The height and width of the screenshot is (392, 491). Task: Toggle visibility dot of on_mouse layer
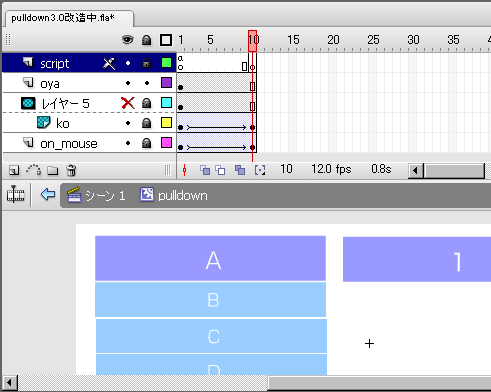point(128,143)
